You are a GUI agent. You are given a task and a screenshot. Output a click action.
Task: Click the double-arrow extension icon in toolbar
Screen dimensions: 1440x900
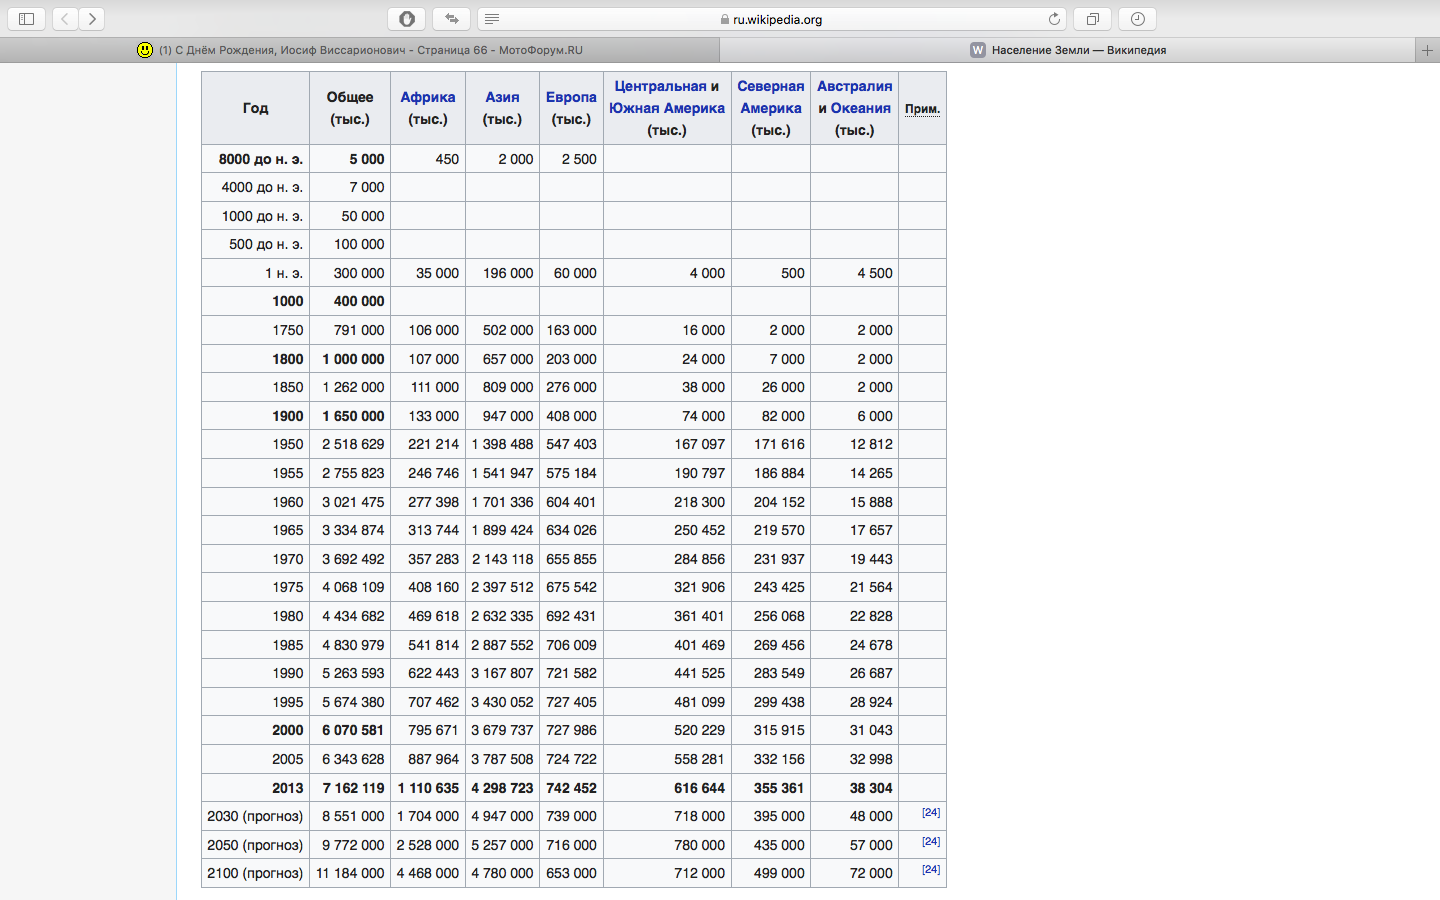pyautogui.click(x=451, y=19)
